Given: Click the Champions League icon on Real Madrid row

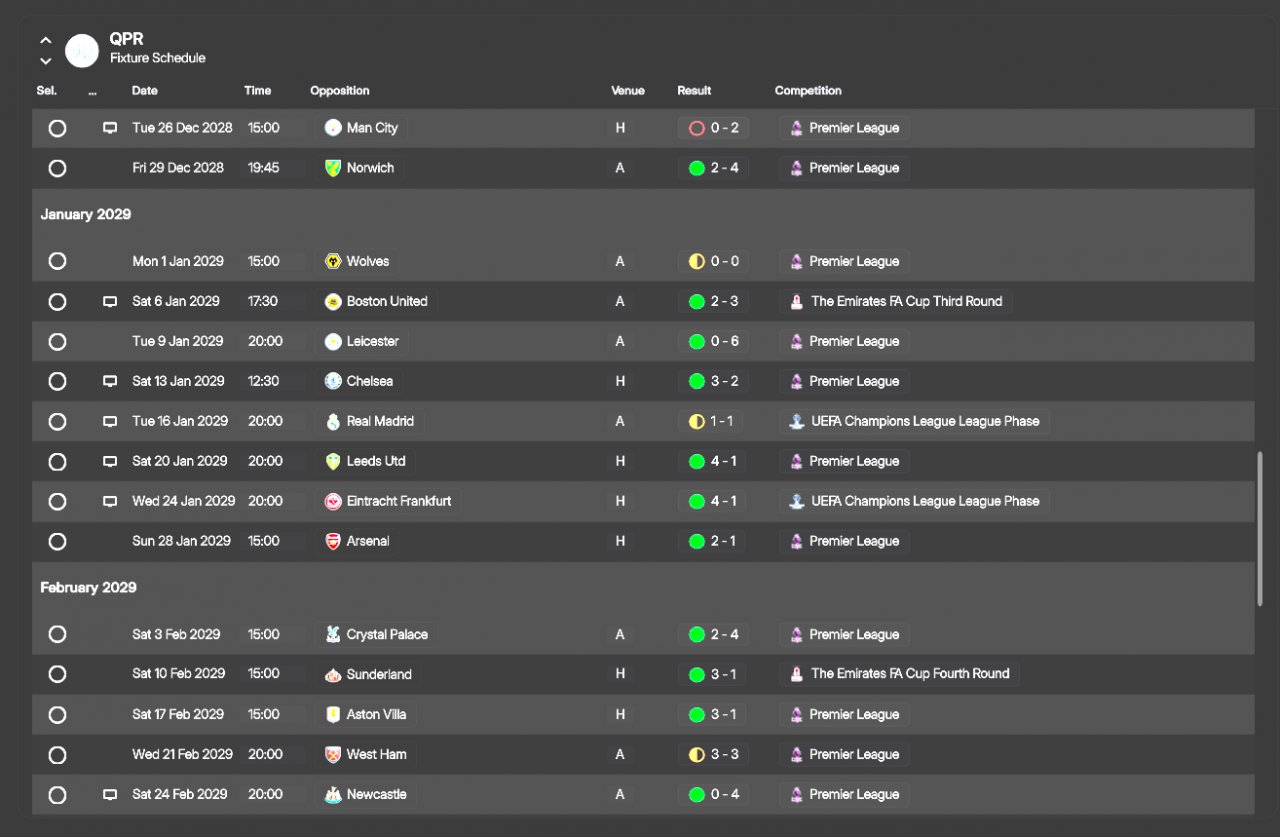Looking at the screenshot, I should (x=796, y=421).
